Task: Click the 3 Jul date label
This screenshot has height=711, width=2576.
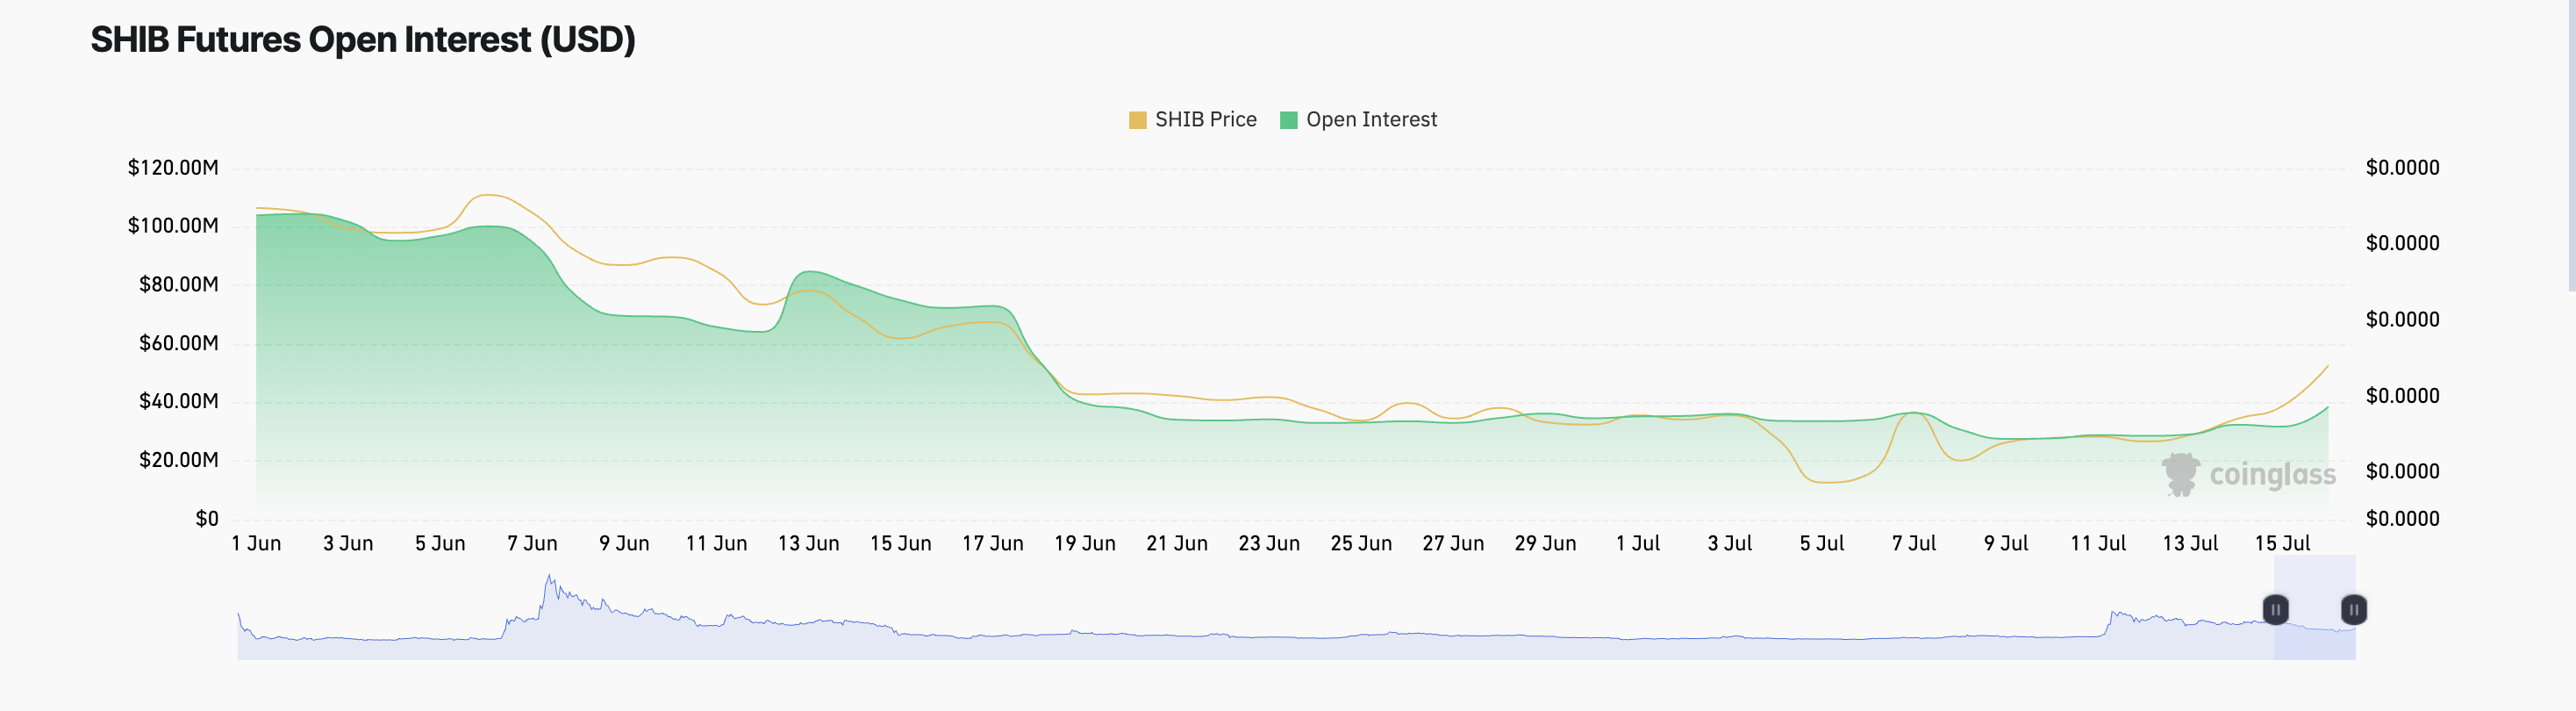Action: tap(1730, 544)
